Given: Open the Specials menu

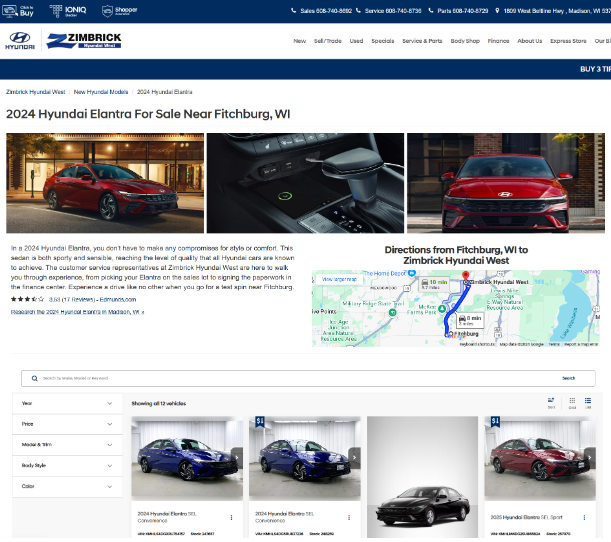Looking at the screenshot, I should click(x=383, y=41).
